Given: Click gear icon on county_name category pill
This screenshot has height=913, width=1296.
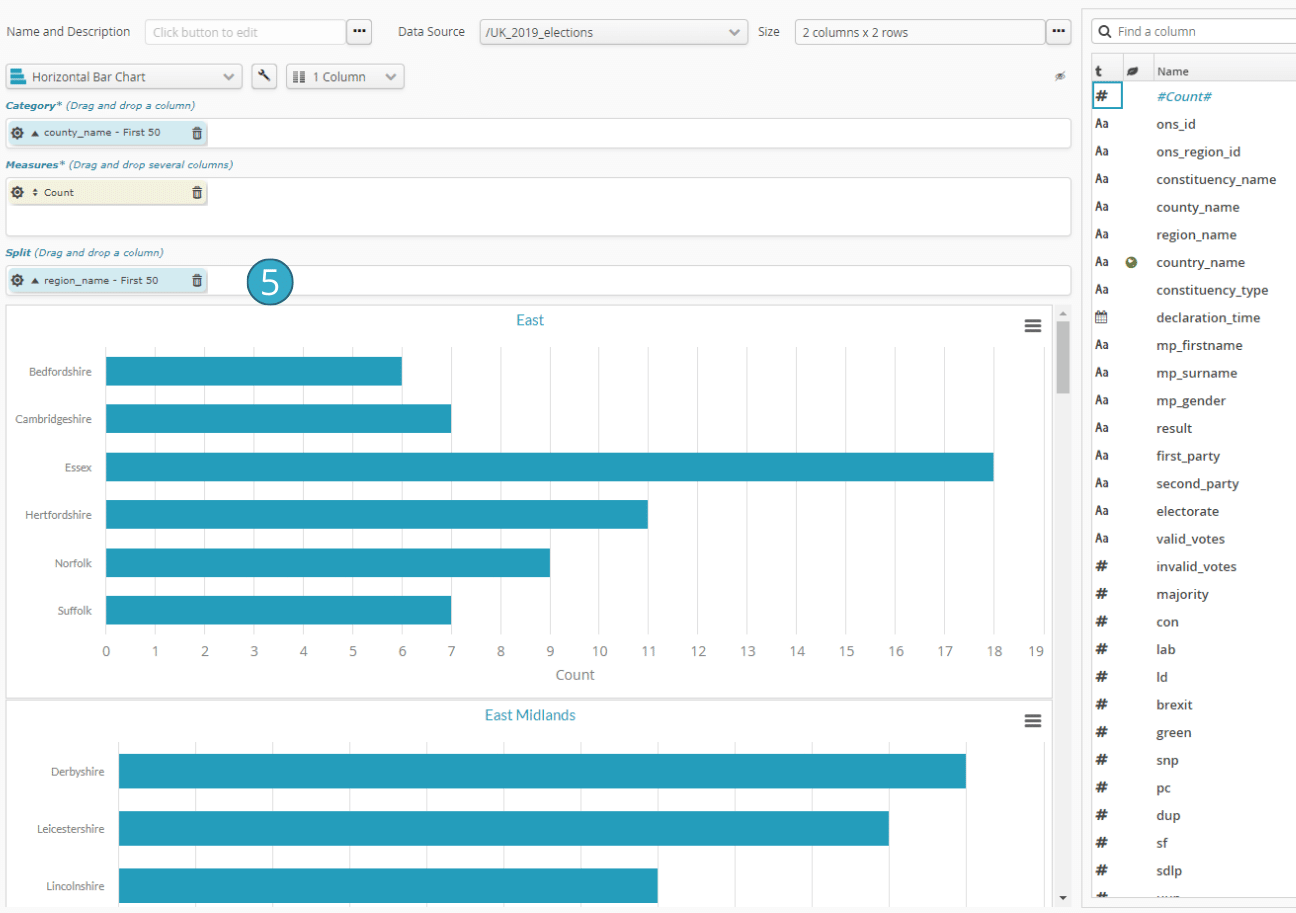Looking at the screenshot, I should (x=17, y=133).
